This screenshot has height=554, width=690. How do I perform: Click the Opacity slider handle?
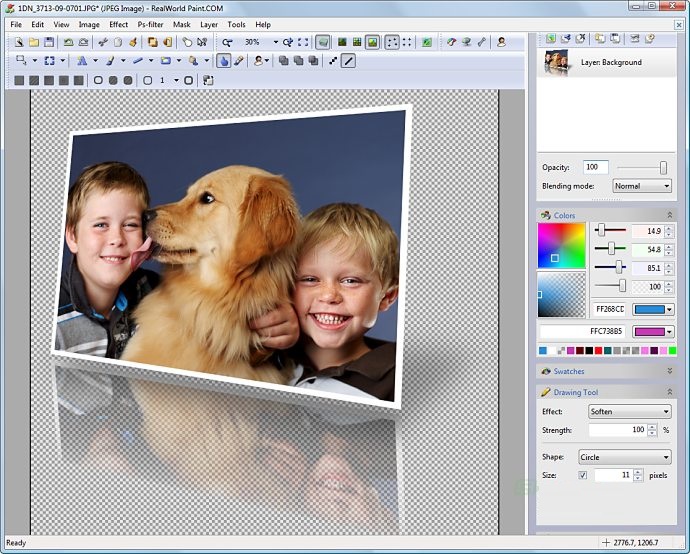point(662,167)
